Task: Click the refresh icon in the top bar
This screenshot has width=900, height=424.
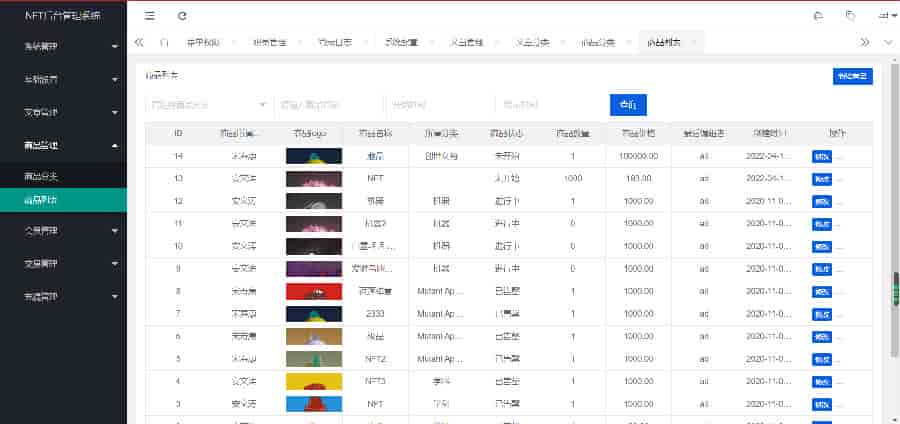Action: (182, 16)
